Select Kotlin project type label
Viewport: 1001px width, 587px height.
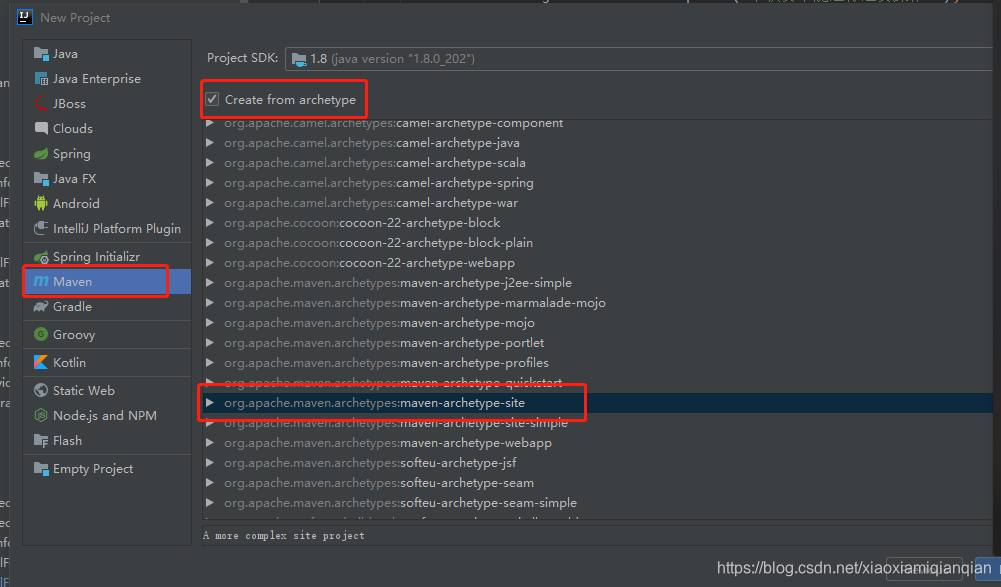click(x=69, y=362)
